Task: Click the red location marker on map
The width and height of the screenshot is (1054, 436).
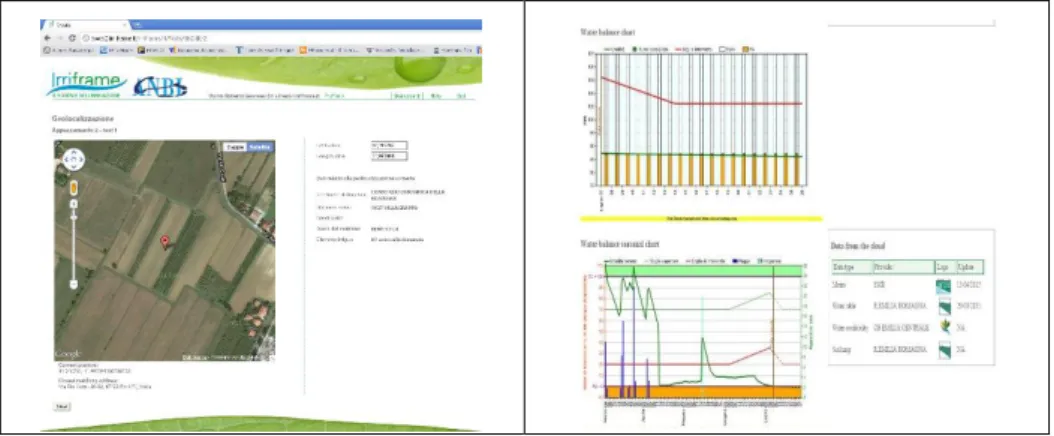Action: point(165,242)
